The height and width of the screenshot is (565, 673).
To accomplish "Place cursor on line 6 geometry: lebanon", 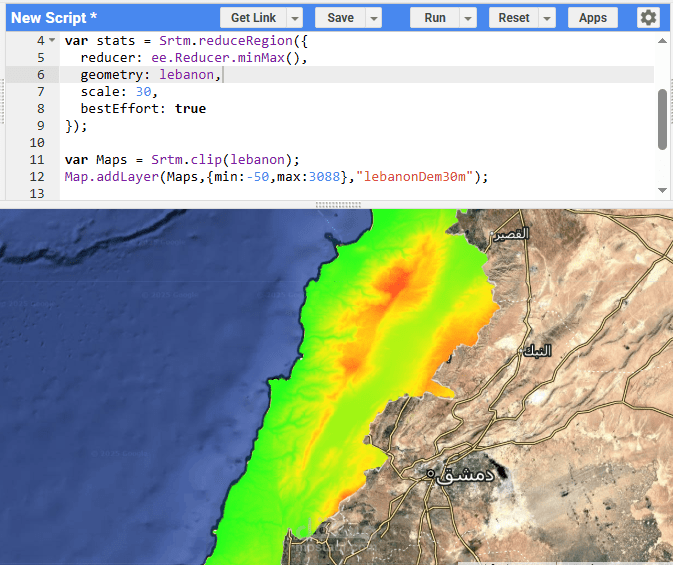I will pos(151,75).
